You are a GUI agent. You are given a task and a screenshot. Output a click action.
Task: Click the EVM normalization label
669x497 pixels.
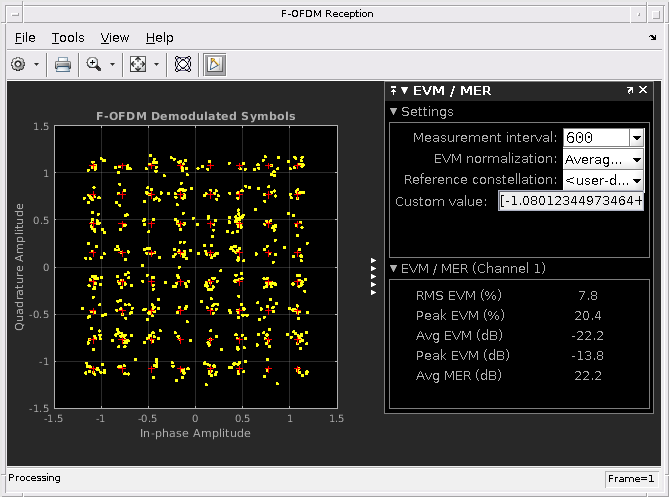tap(495, 159)
